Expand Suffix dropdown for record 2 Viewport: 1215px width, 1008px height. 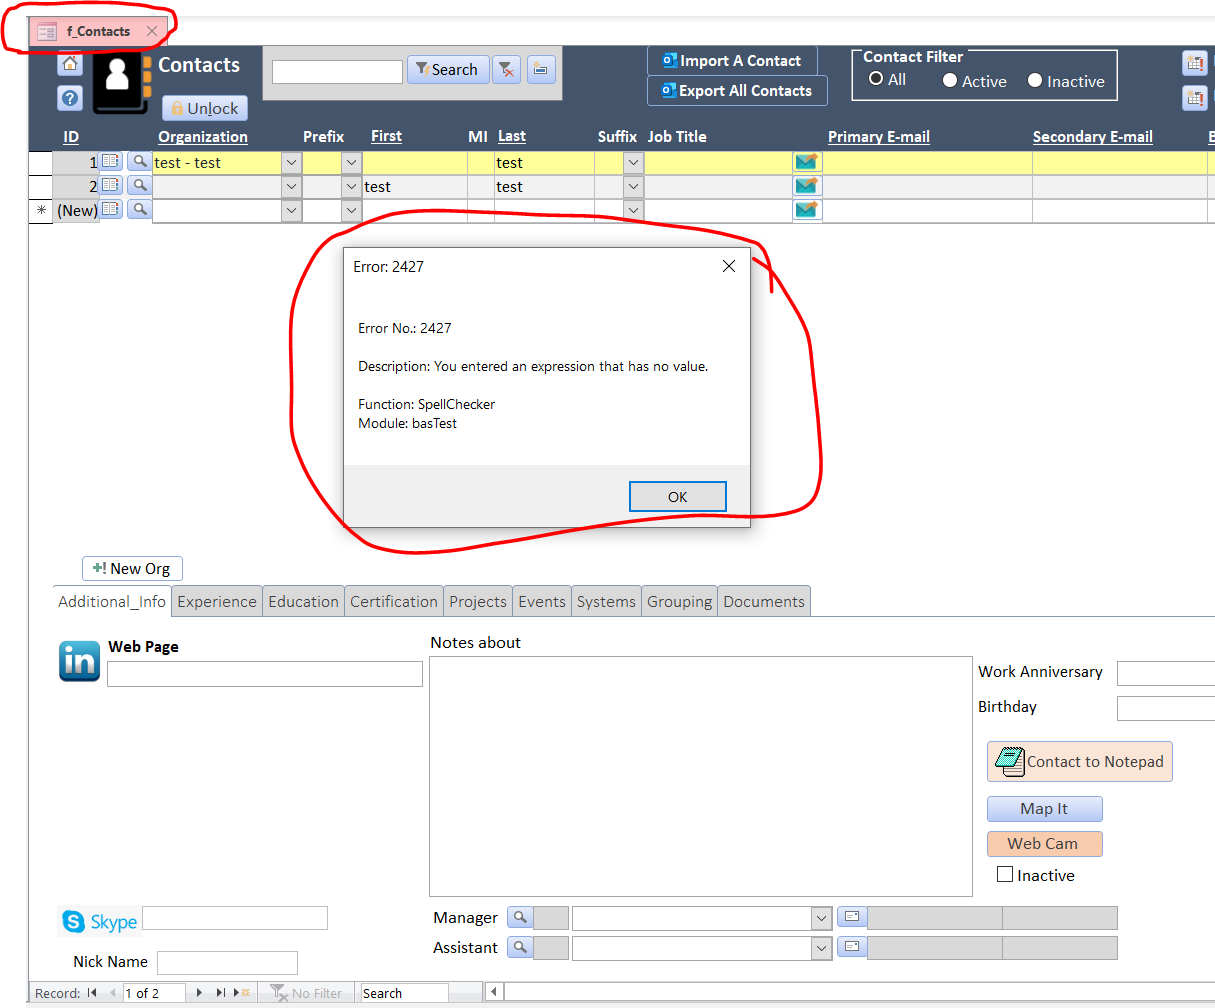tap(633, 186)
